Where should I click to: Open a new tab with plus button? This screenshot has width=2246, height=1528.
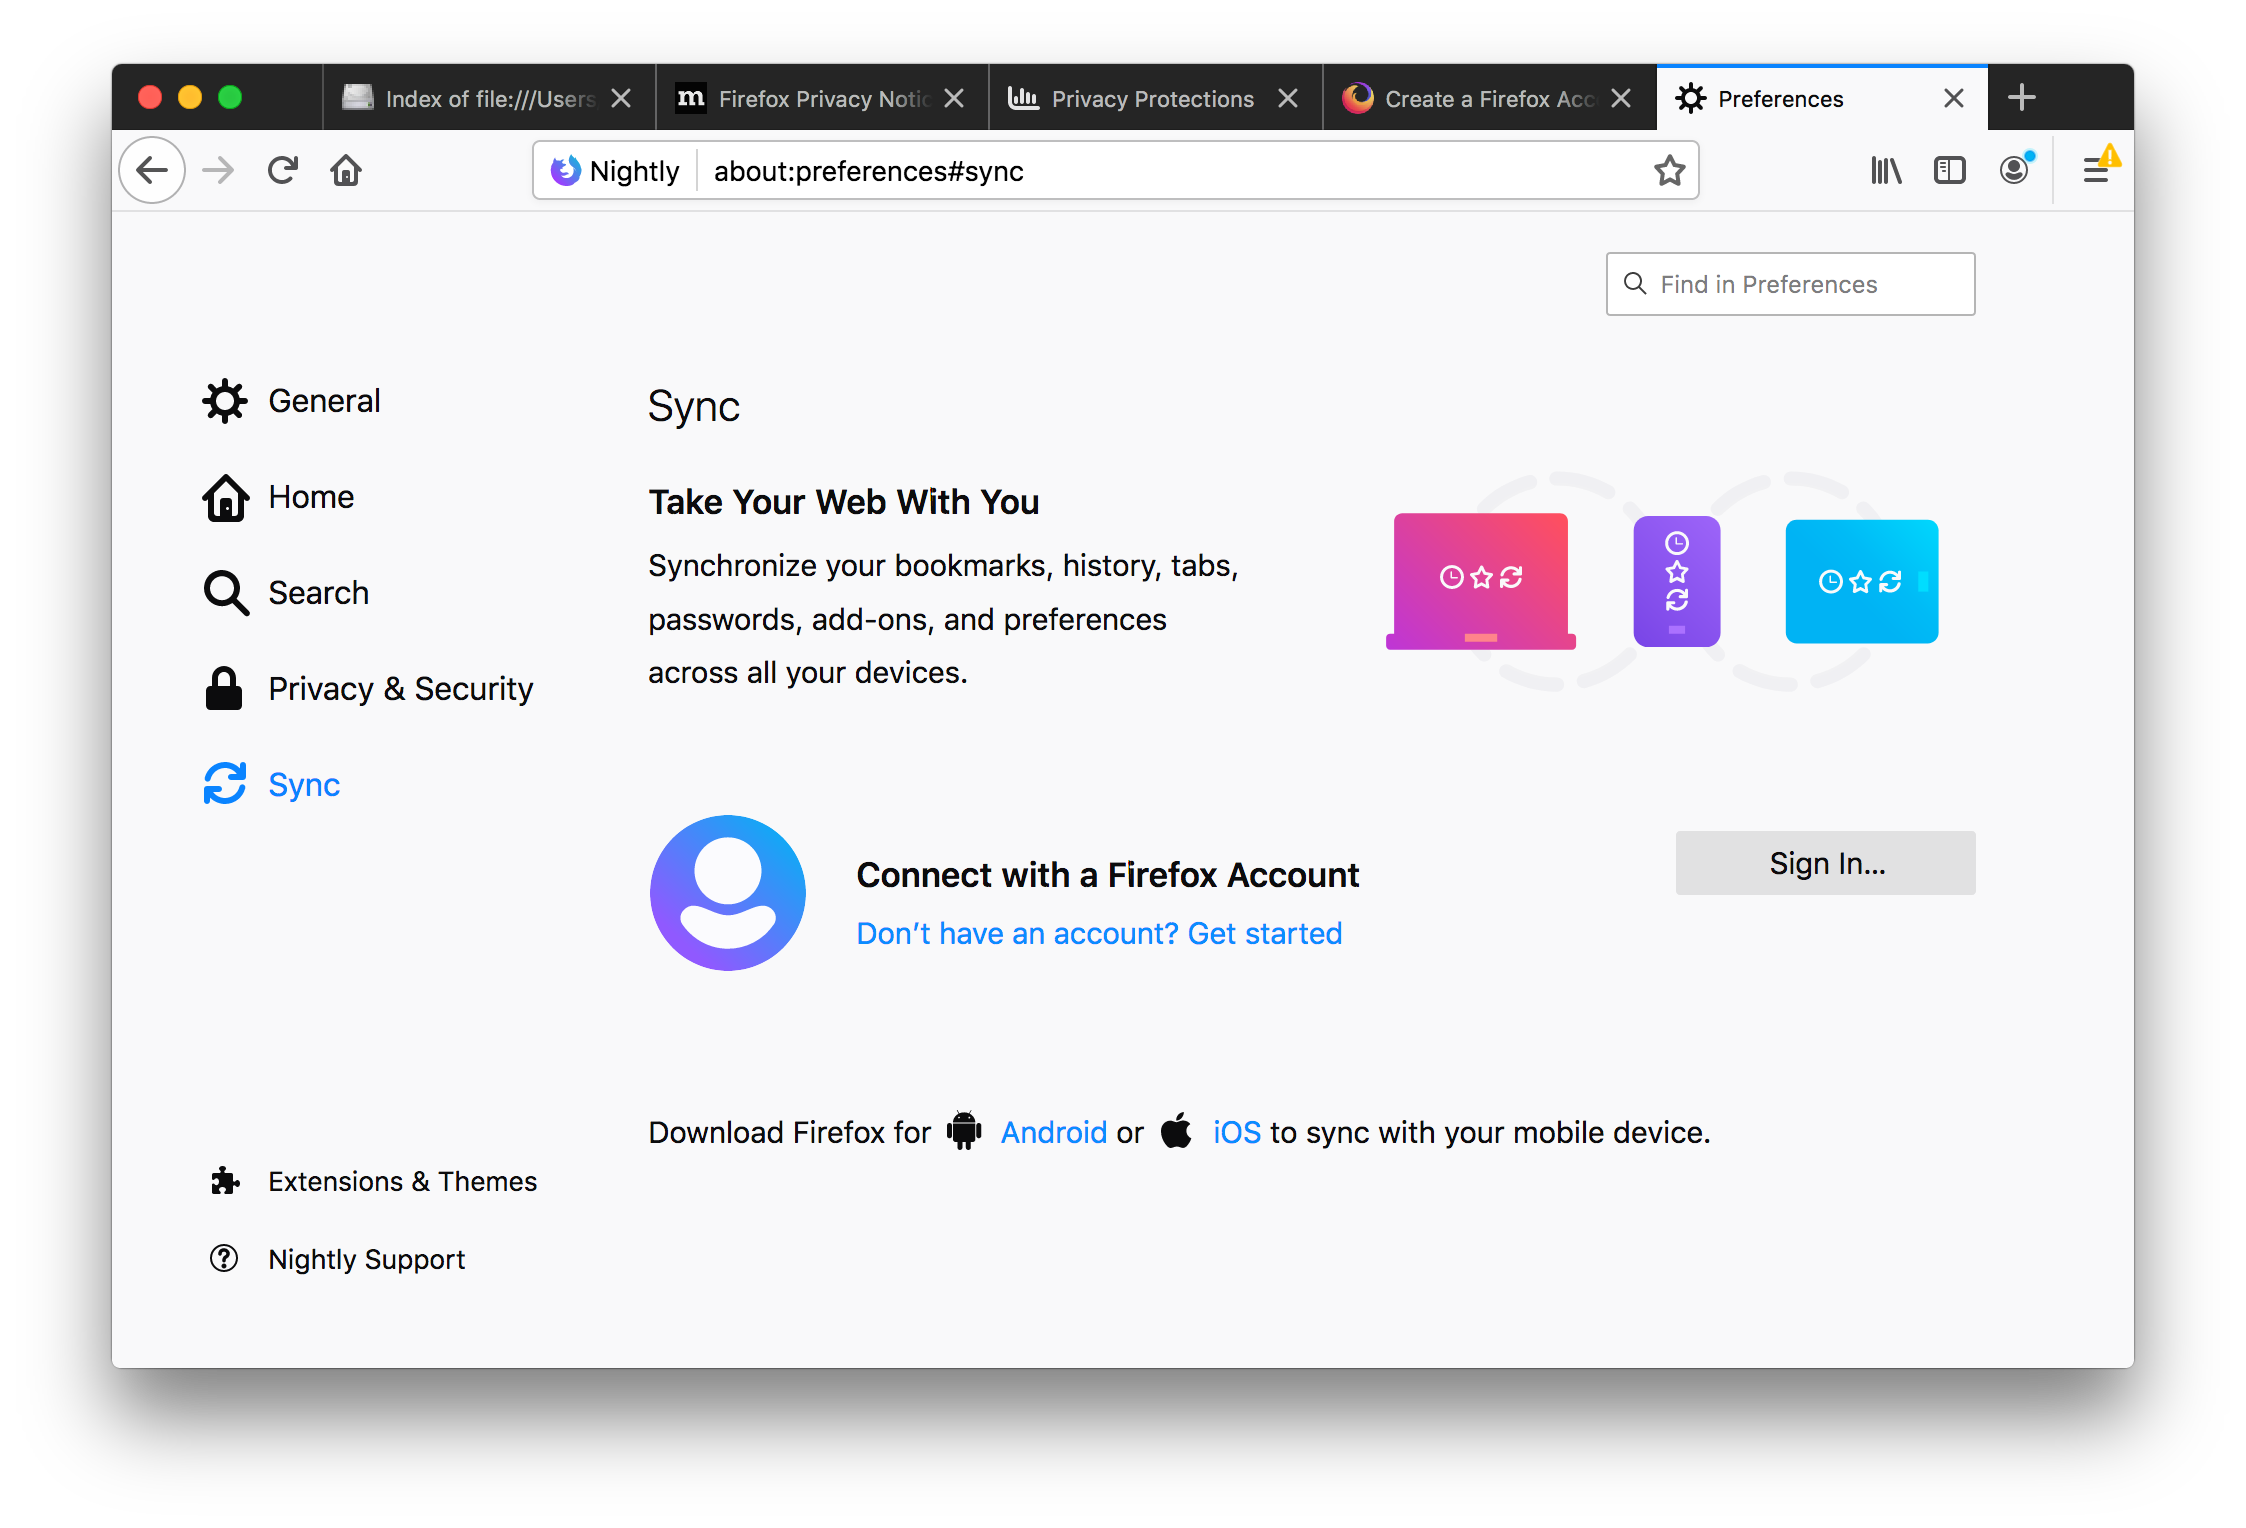coord(2021,98)
